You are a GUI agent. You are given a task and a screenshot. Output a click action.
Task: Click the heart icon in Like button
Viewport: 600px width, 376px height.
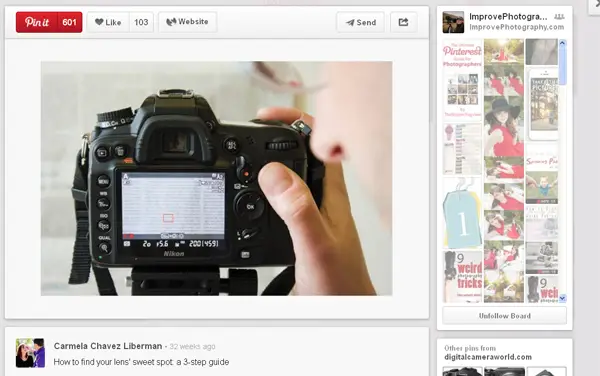tap(99, 22)
